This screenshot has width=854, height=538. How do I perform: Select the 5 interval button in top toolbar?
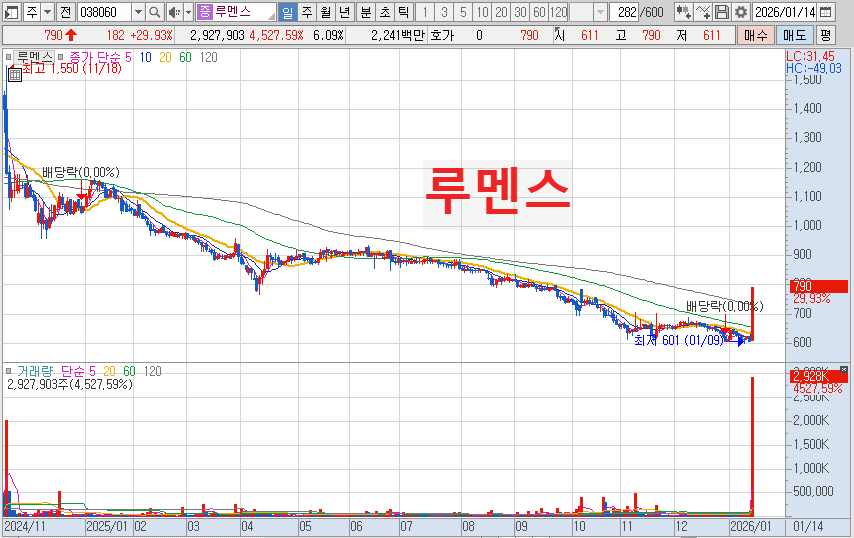coord(463,11)
